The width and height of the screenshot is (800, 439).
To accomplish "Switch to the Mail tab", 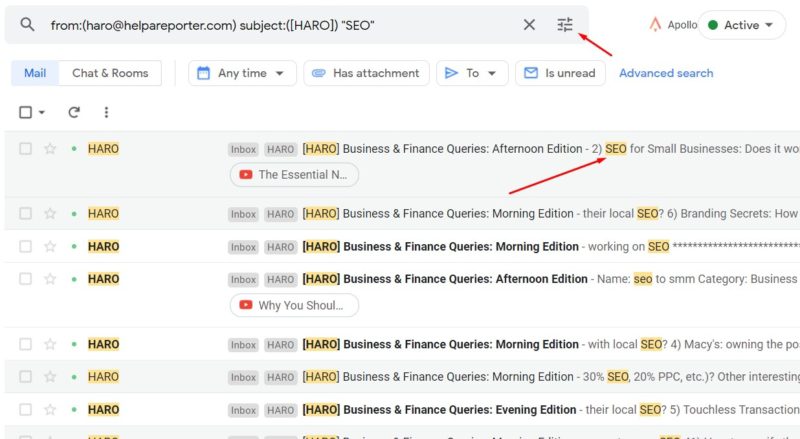I will [35, 73].
